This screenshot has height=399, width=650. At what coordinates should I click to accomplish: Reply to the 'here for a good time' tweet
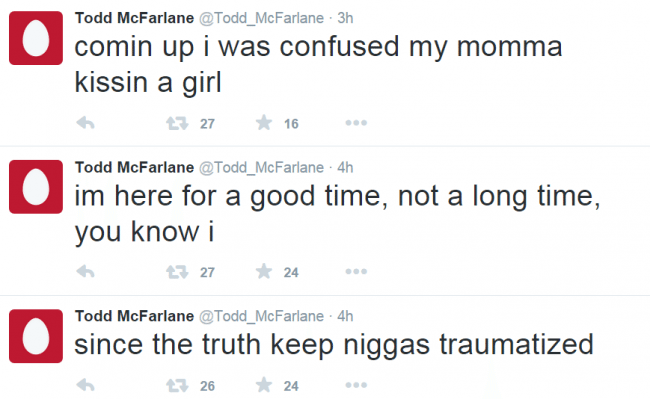(x=86, y=272)
